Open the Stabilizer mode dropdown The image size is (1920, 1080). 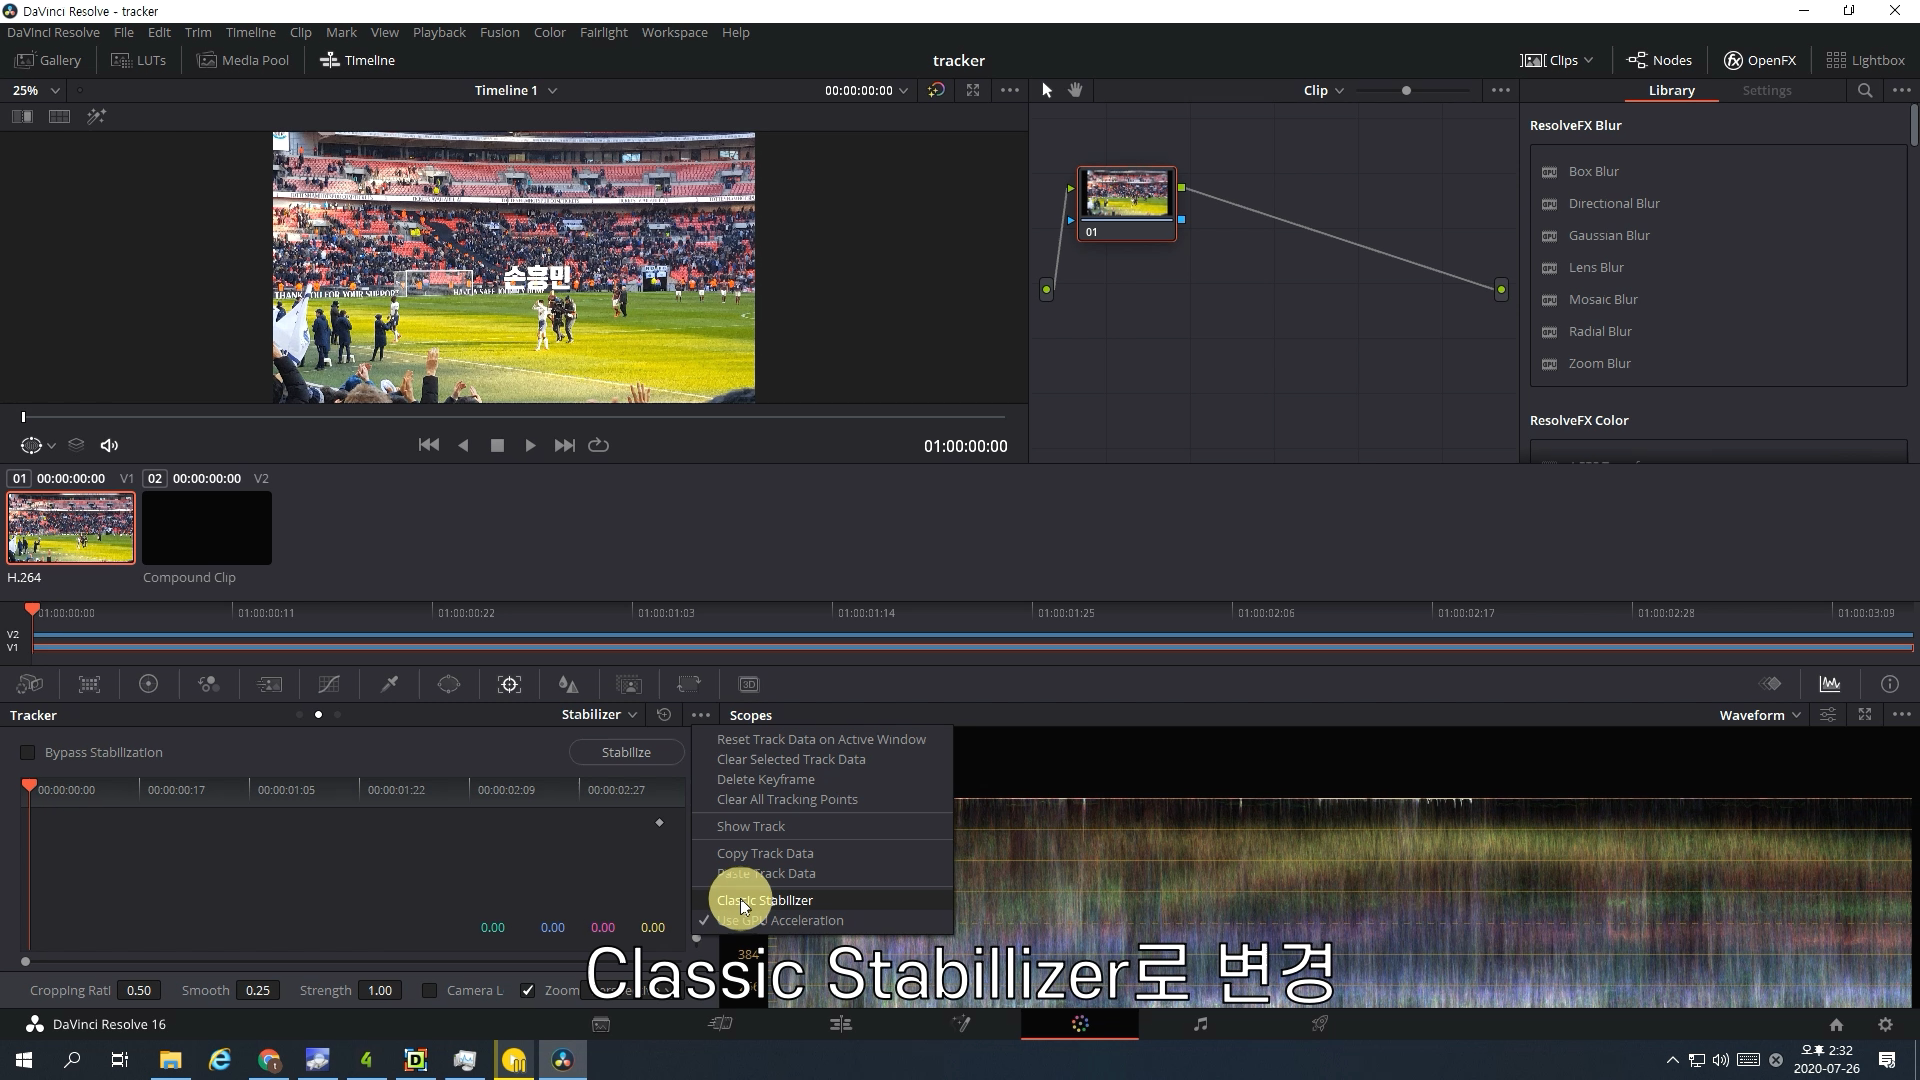coord(599,714)
